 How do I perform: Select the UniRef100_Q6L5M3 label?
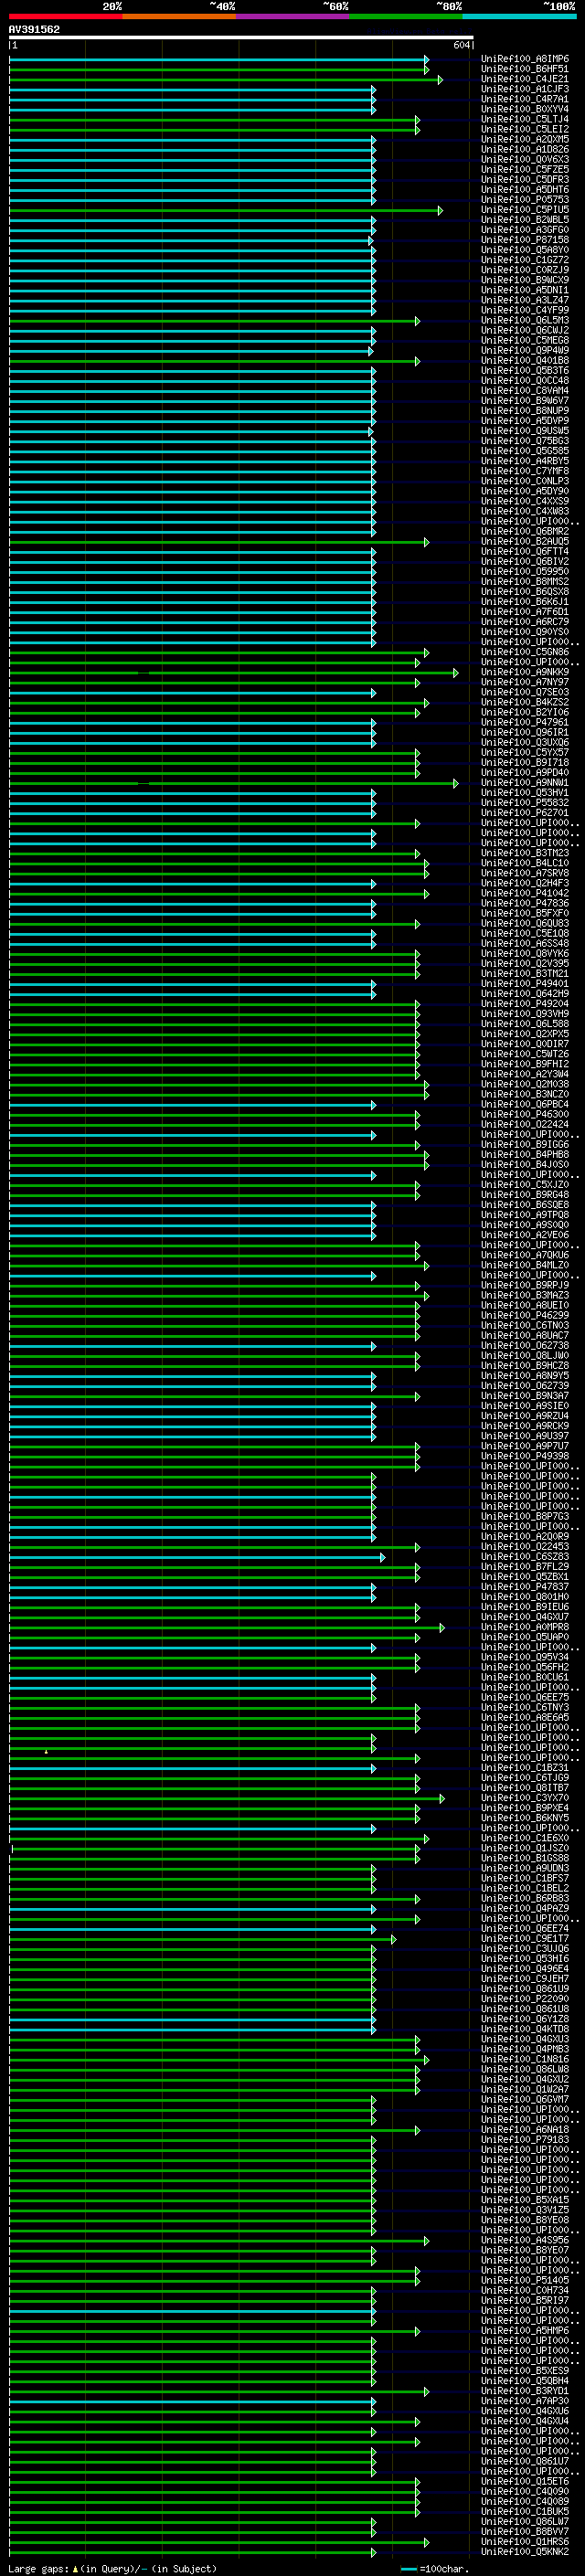pyautogui.click(x=525, y=320)
